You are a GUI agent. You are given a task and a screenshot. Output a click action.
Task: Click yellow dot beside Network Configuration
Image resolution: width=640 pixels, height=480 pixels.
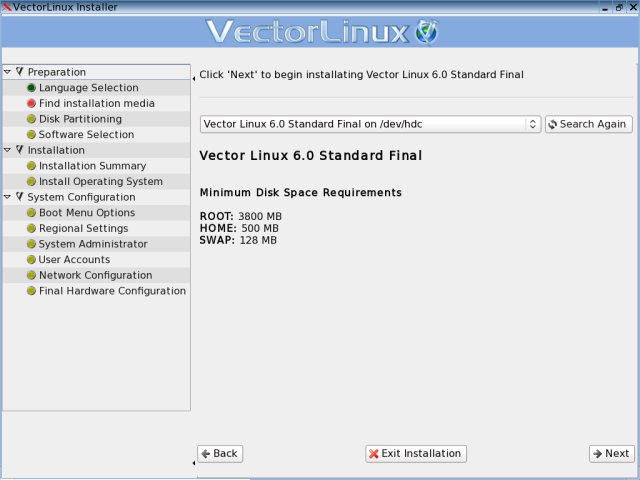(x=31, y=275)
